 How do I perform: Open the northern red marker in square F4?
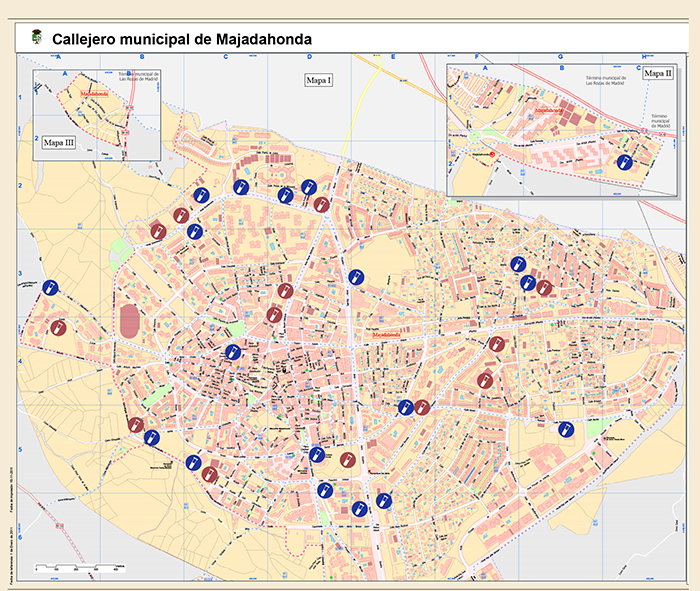[497, 344]
